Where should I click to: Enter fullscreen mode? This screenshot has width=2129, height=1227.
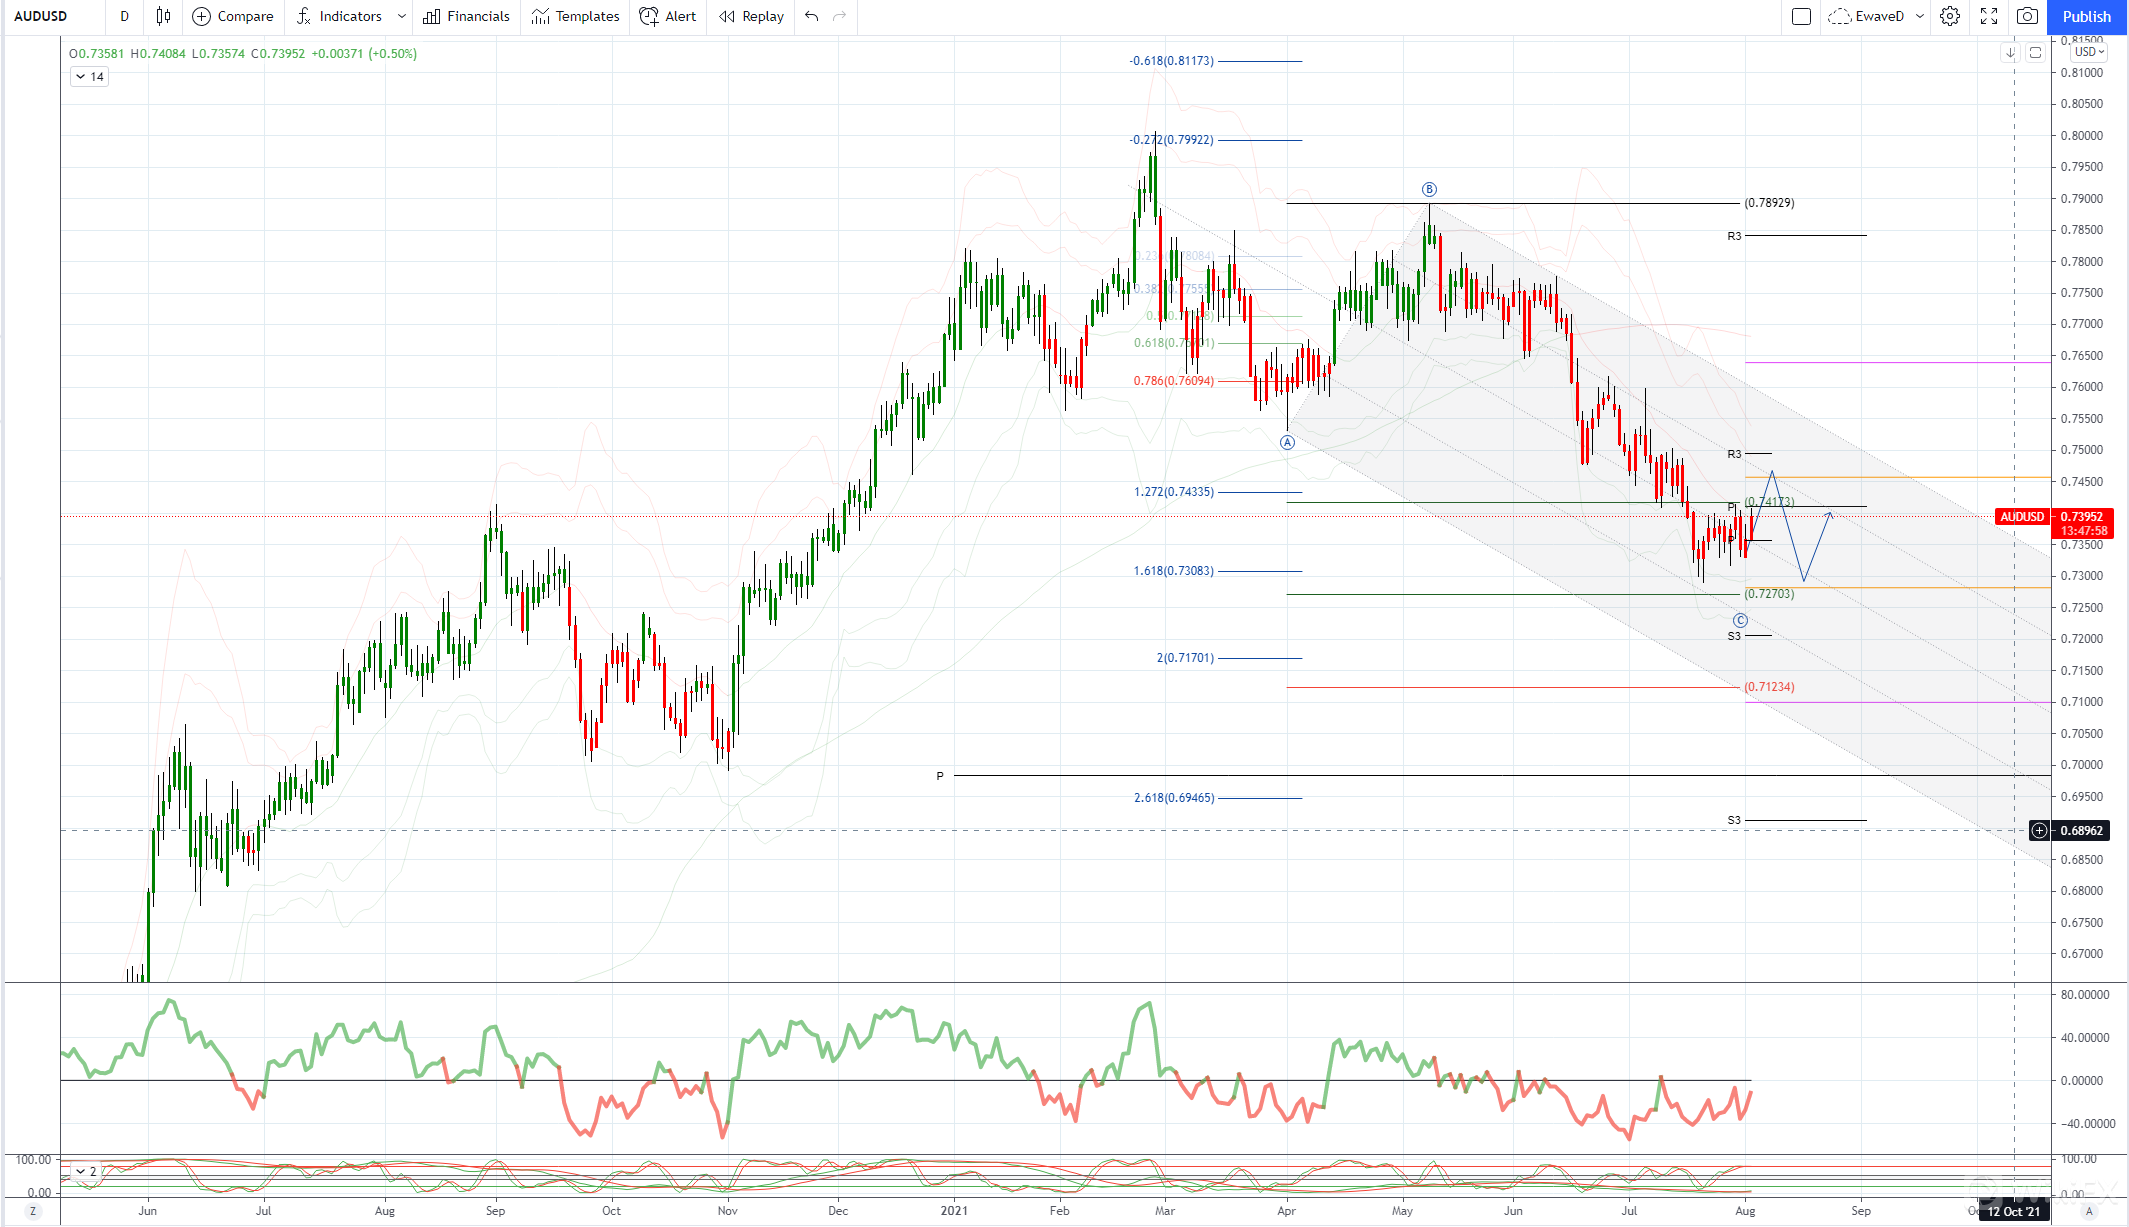tap(1988, 16)
